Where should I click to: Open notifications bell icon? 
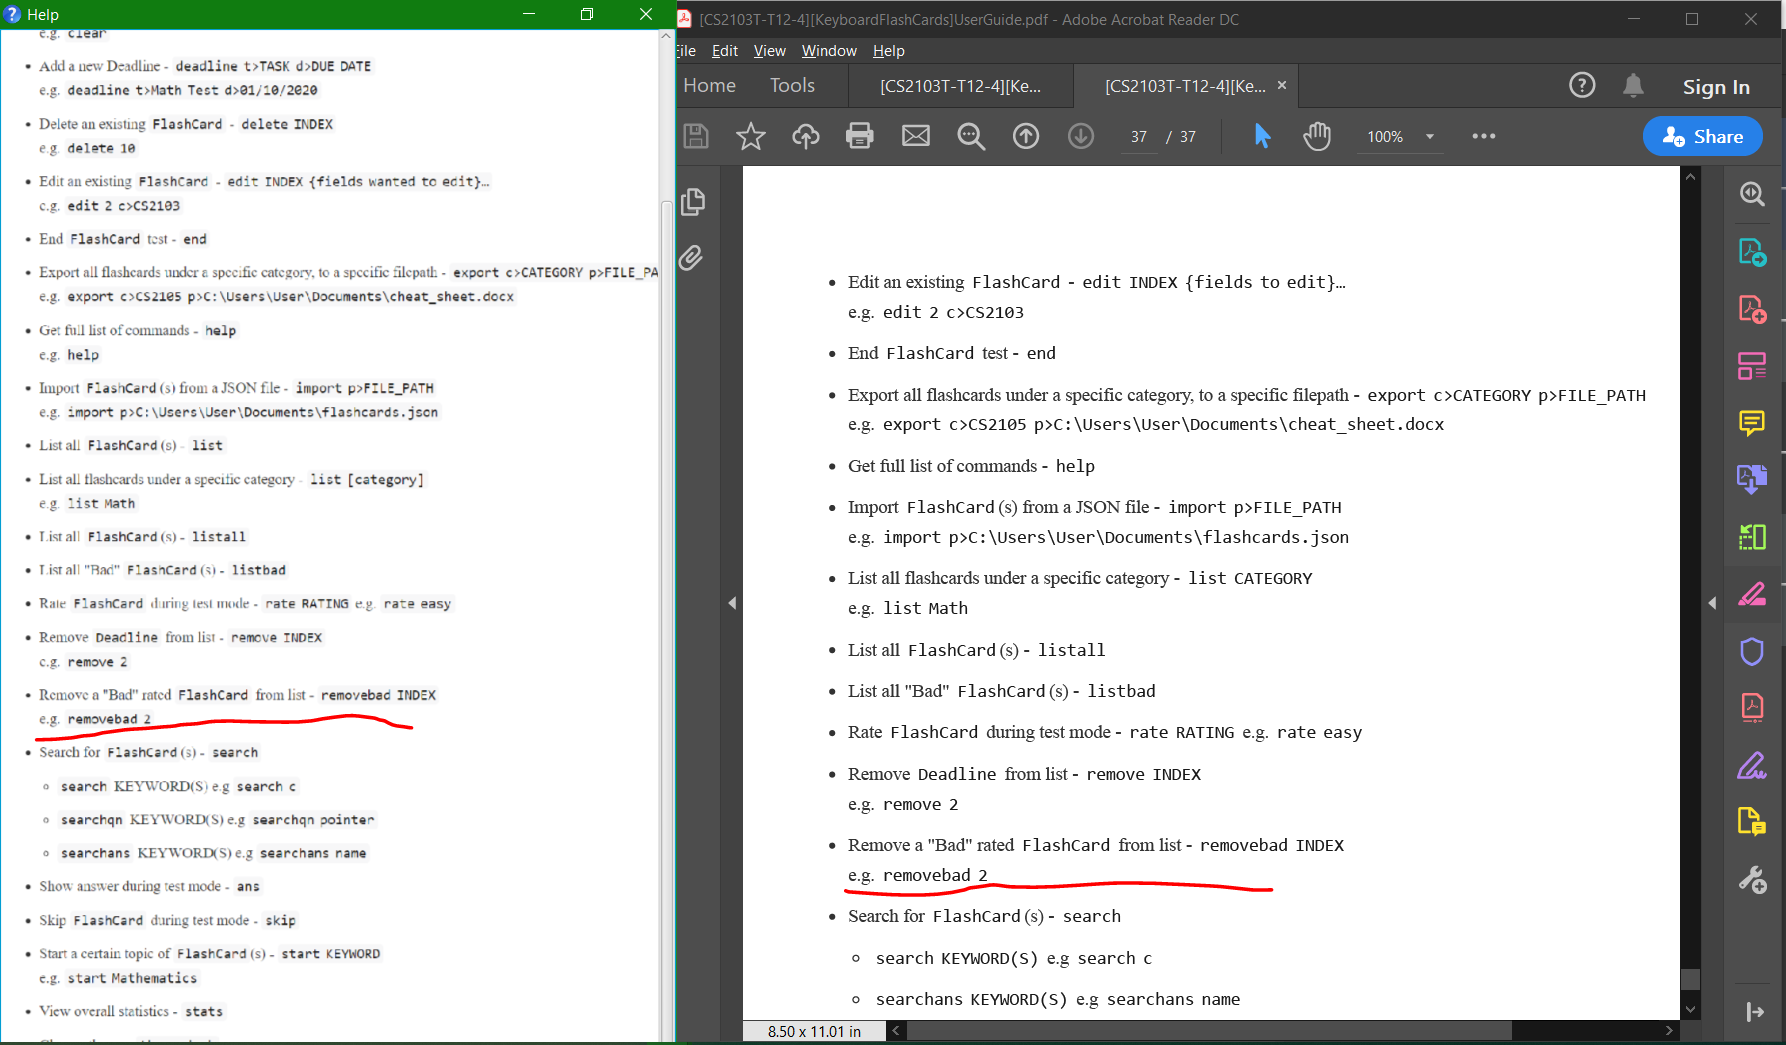(x=1633, y=86)
